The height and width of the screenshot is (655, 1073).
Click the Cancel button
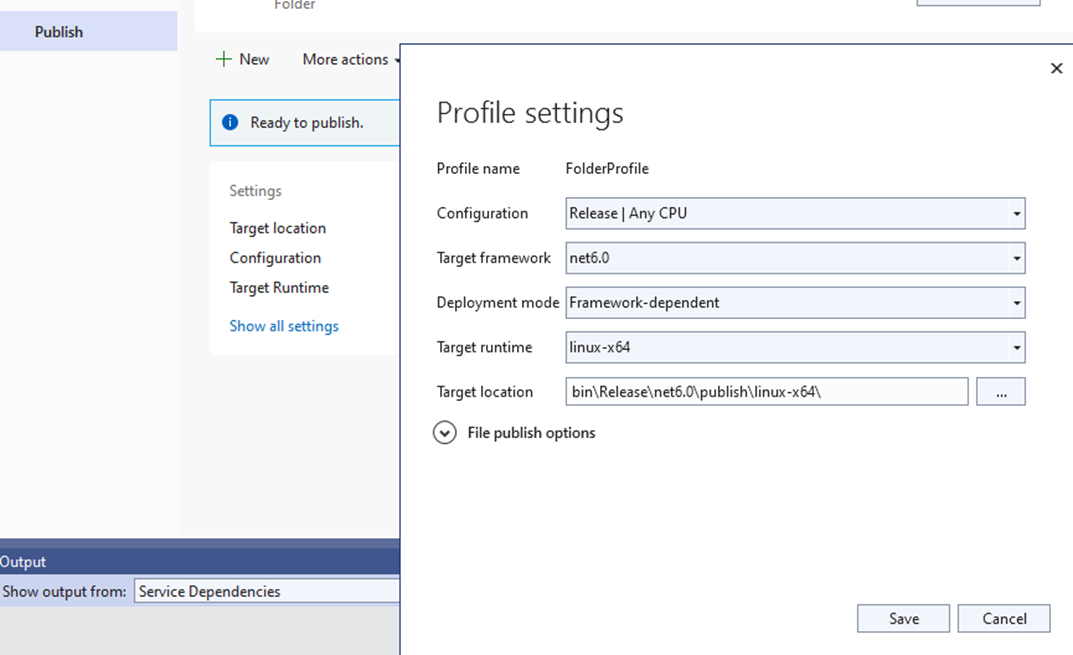[1004, 619]
